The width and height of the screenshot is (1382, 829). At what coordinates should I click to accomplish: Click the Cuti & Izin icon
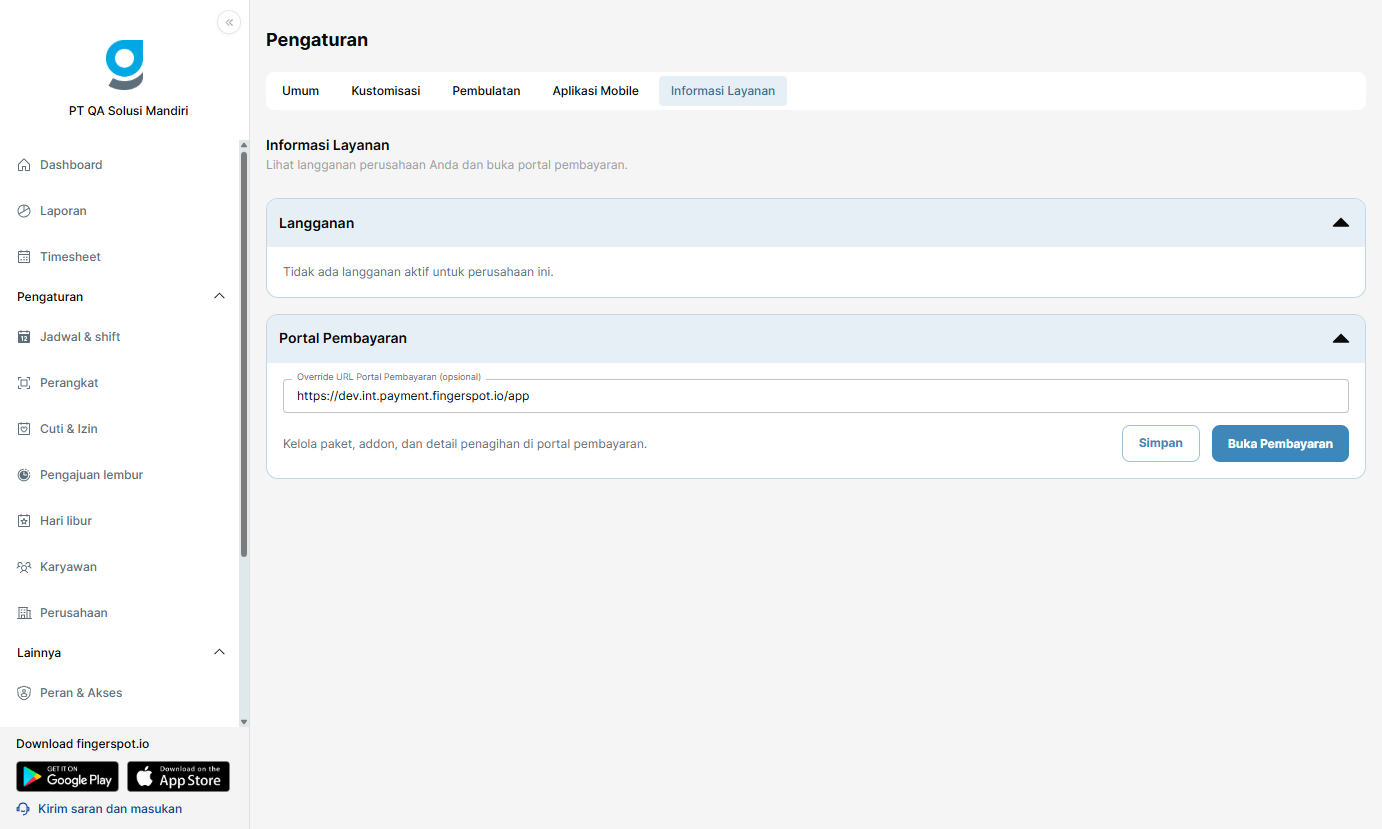[24, 429]
